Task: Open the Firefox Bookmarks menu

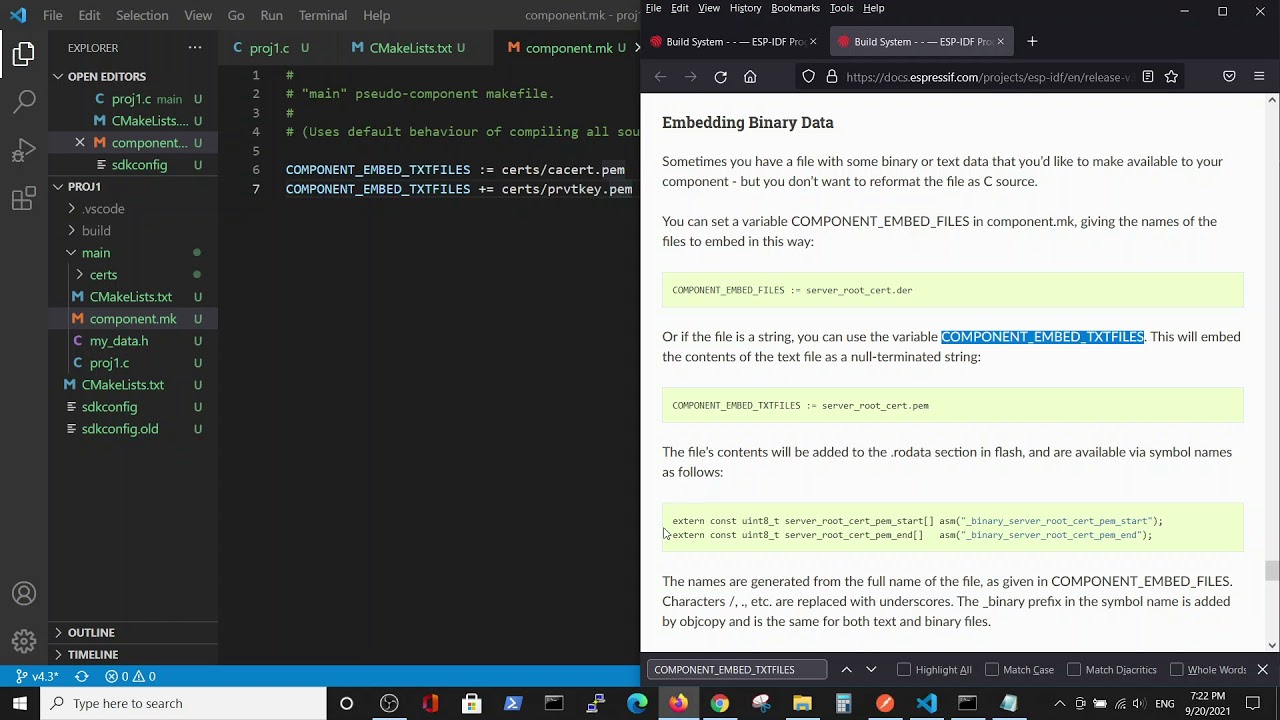Action: click(x=795, y=8)
